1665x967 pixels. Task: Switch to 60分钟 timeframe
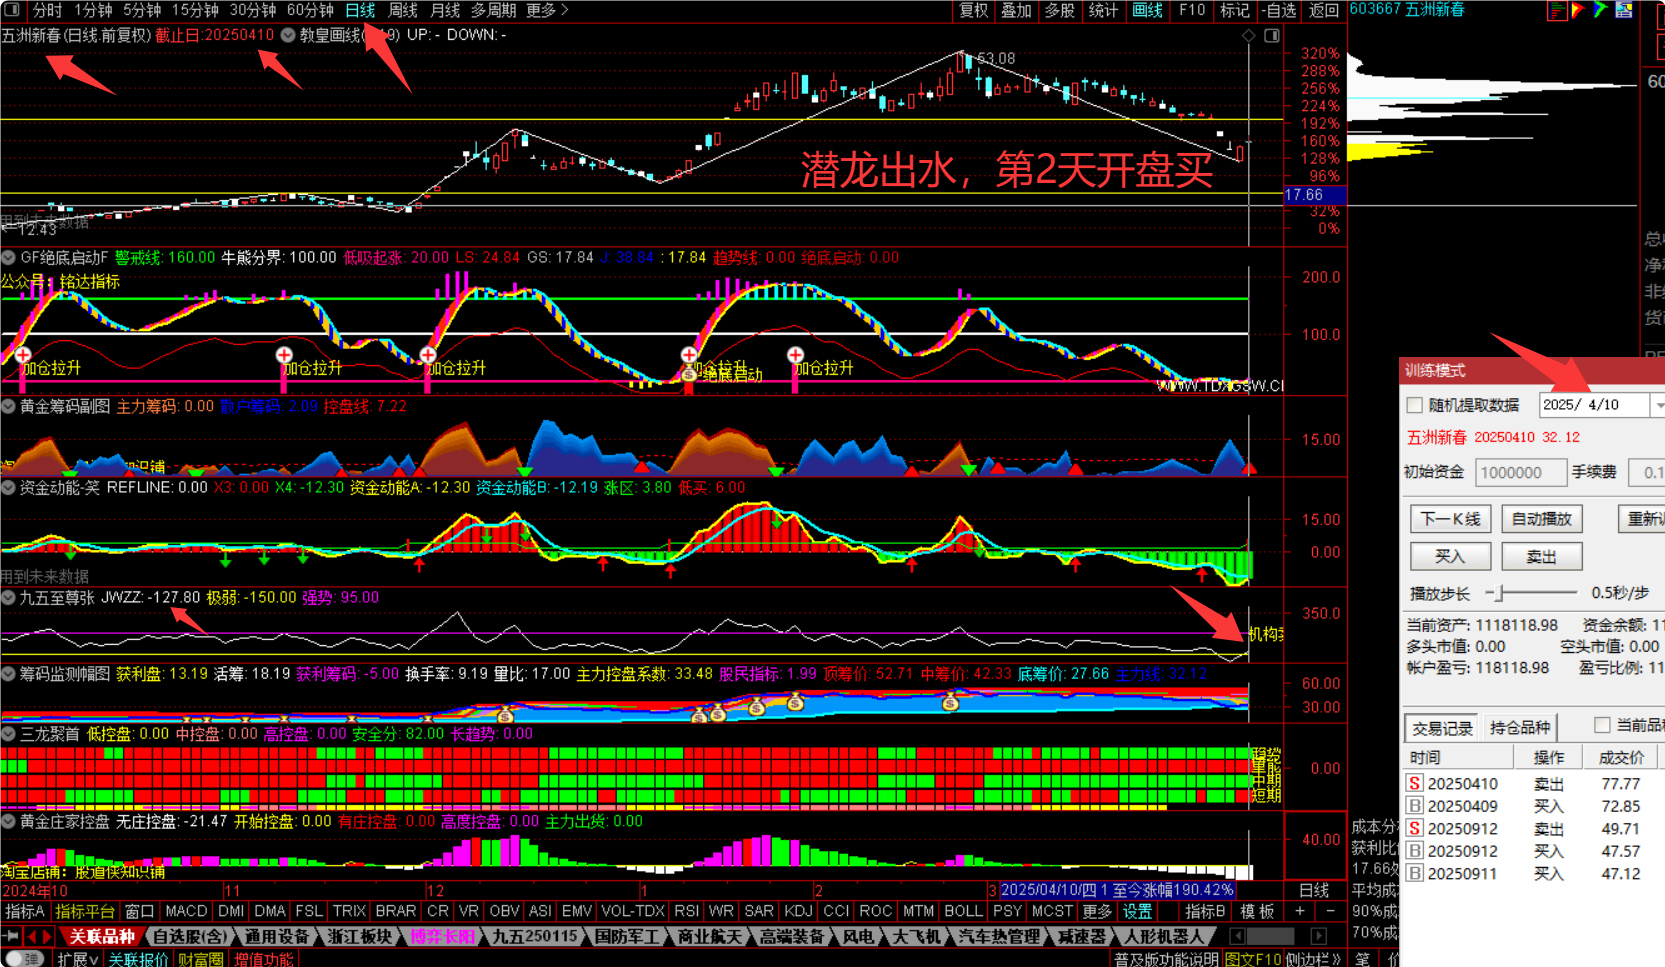click(x=310, y=10)
